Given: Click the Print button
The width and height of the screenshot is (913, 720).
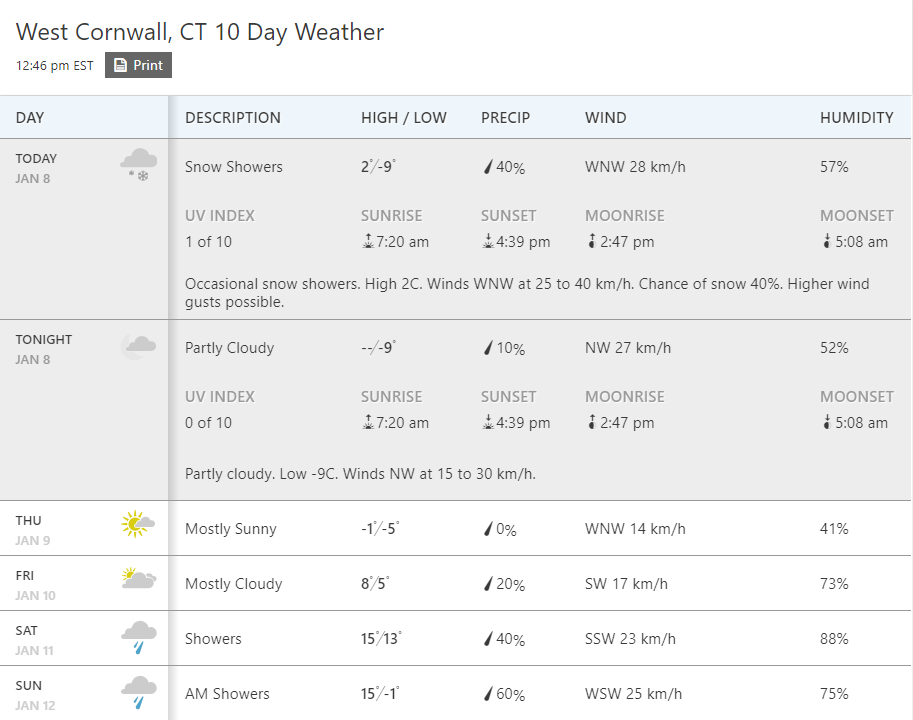Looking at the screenshot, I should [x=138, y=65].
